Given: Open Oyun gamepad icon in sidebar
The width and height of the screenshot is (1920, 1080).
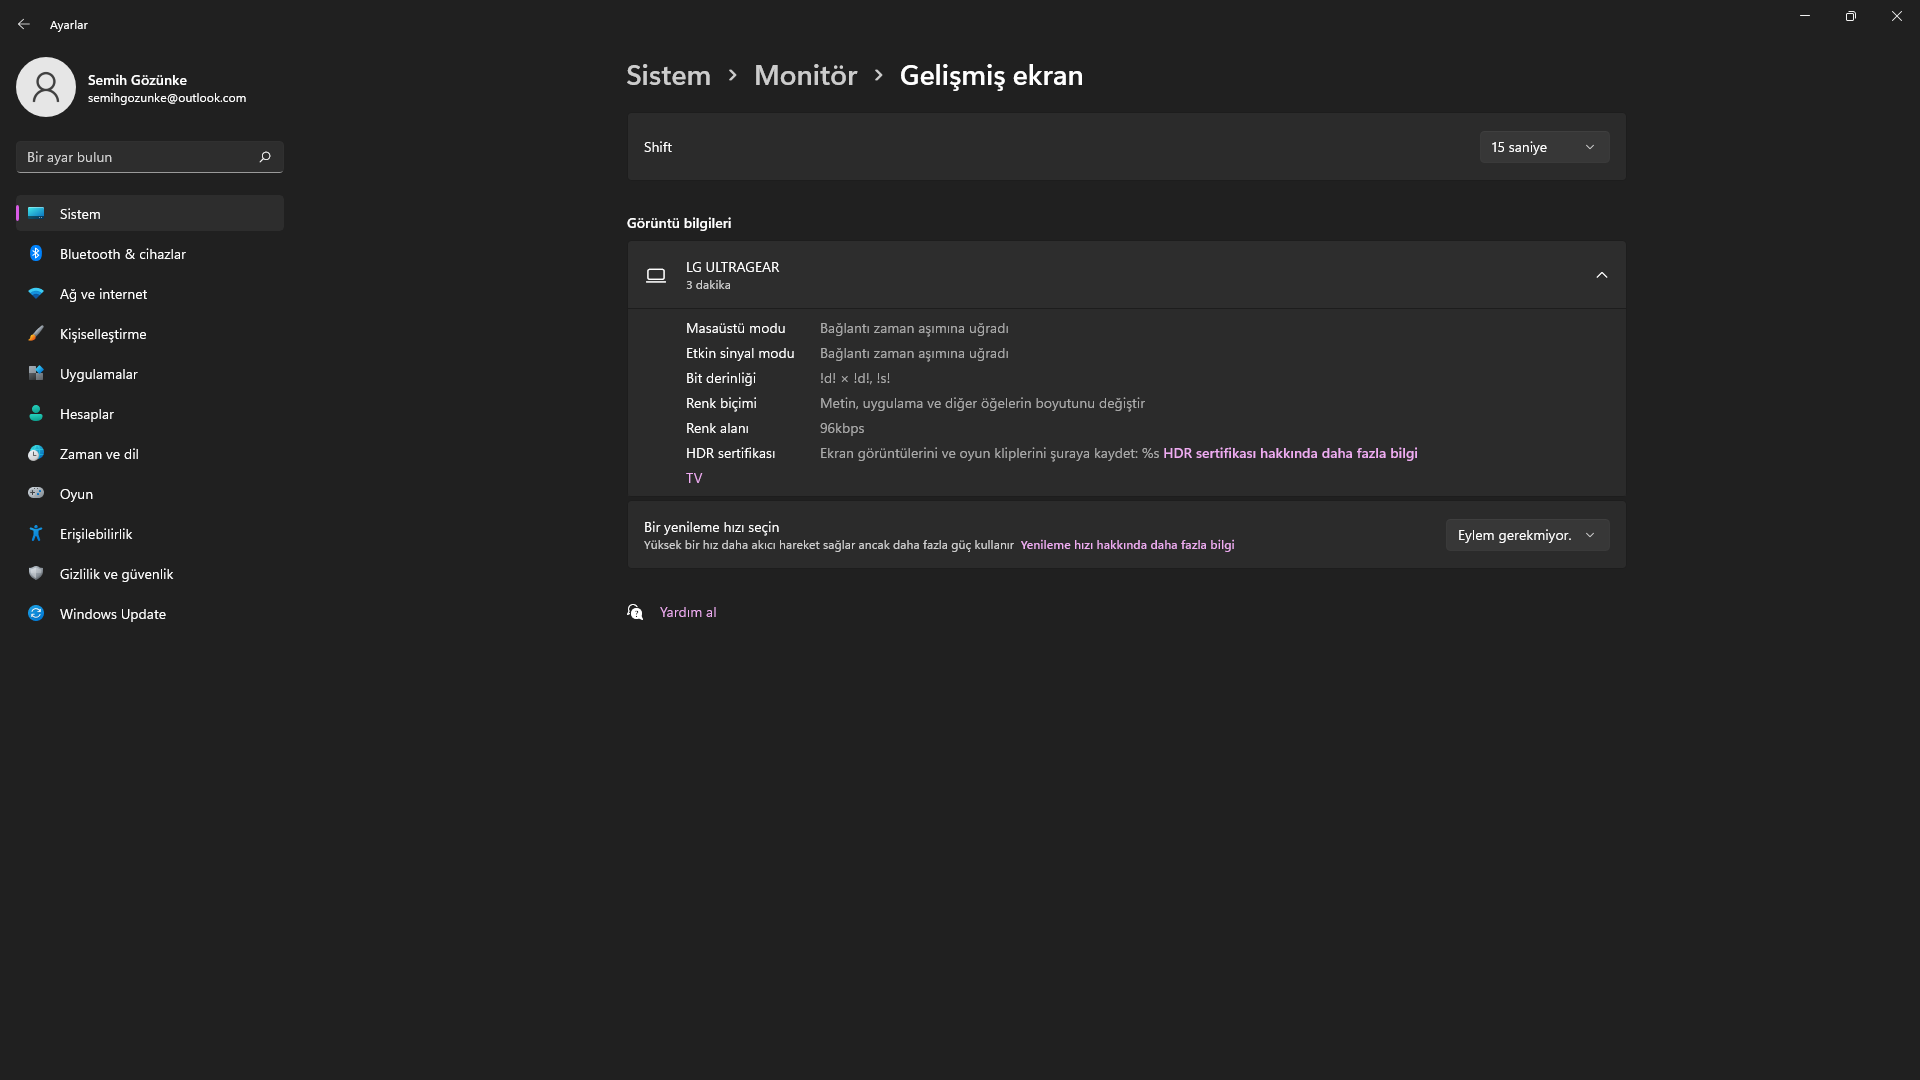Looking at the screenshot, I should click(36, 494).
